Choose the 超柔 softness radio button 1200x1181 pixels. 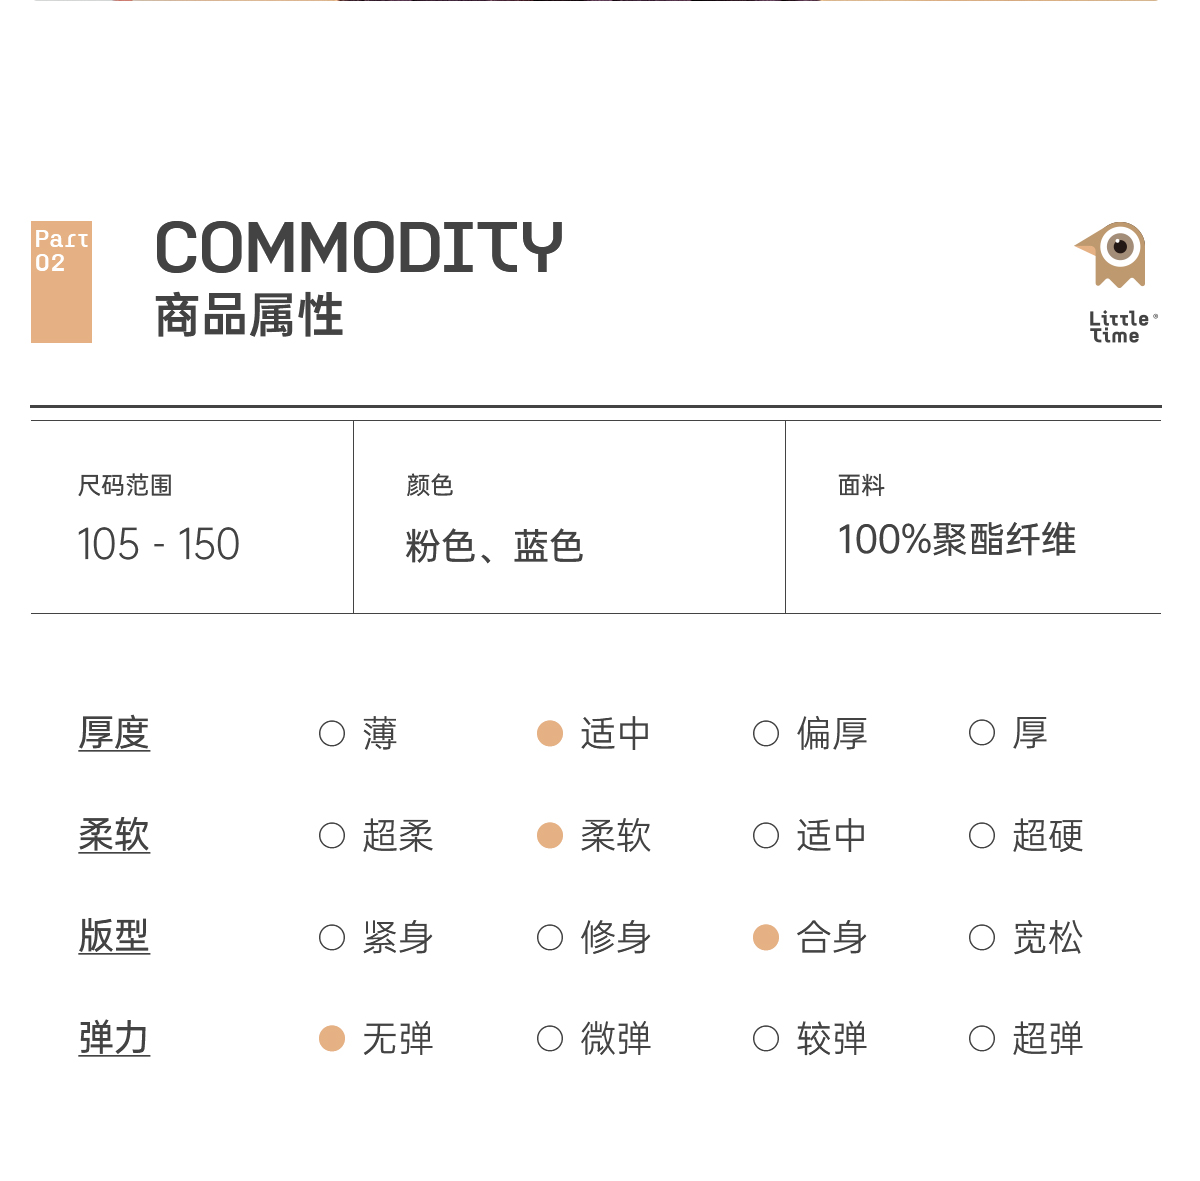332,836
